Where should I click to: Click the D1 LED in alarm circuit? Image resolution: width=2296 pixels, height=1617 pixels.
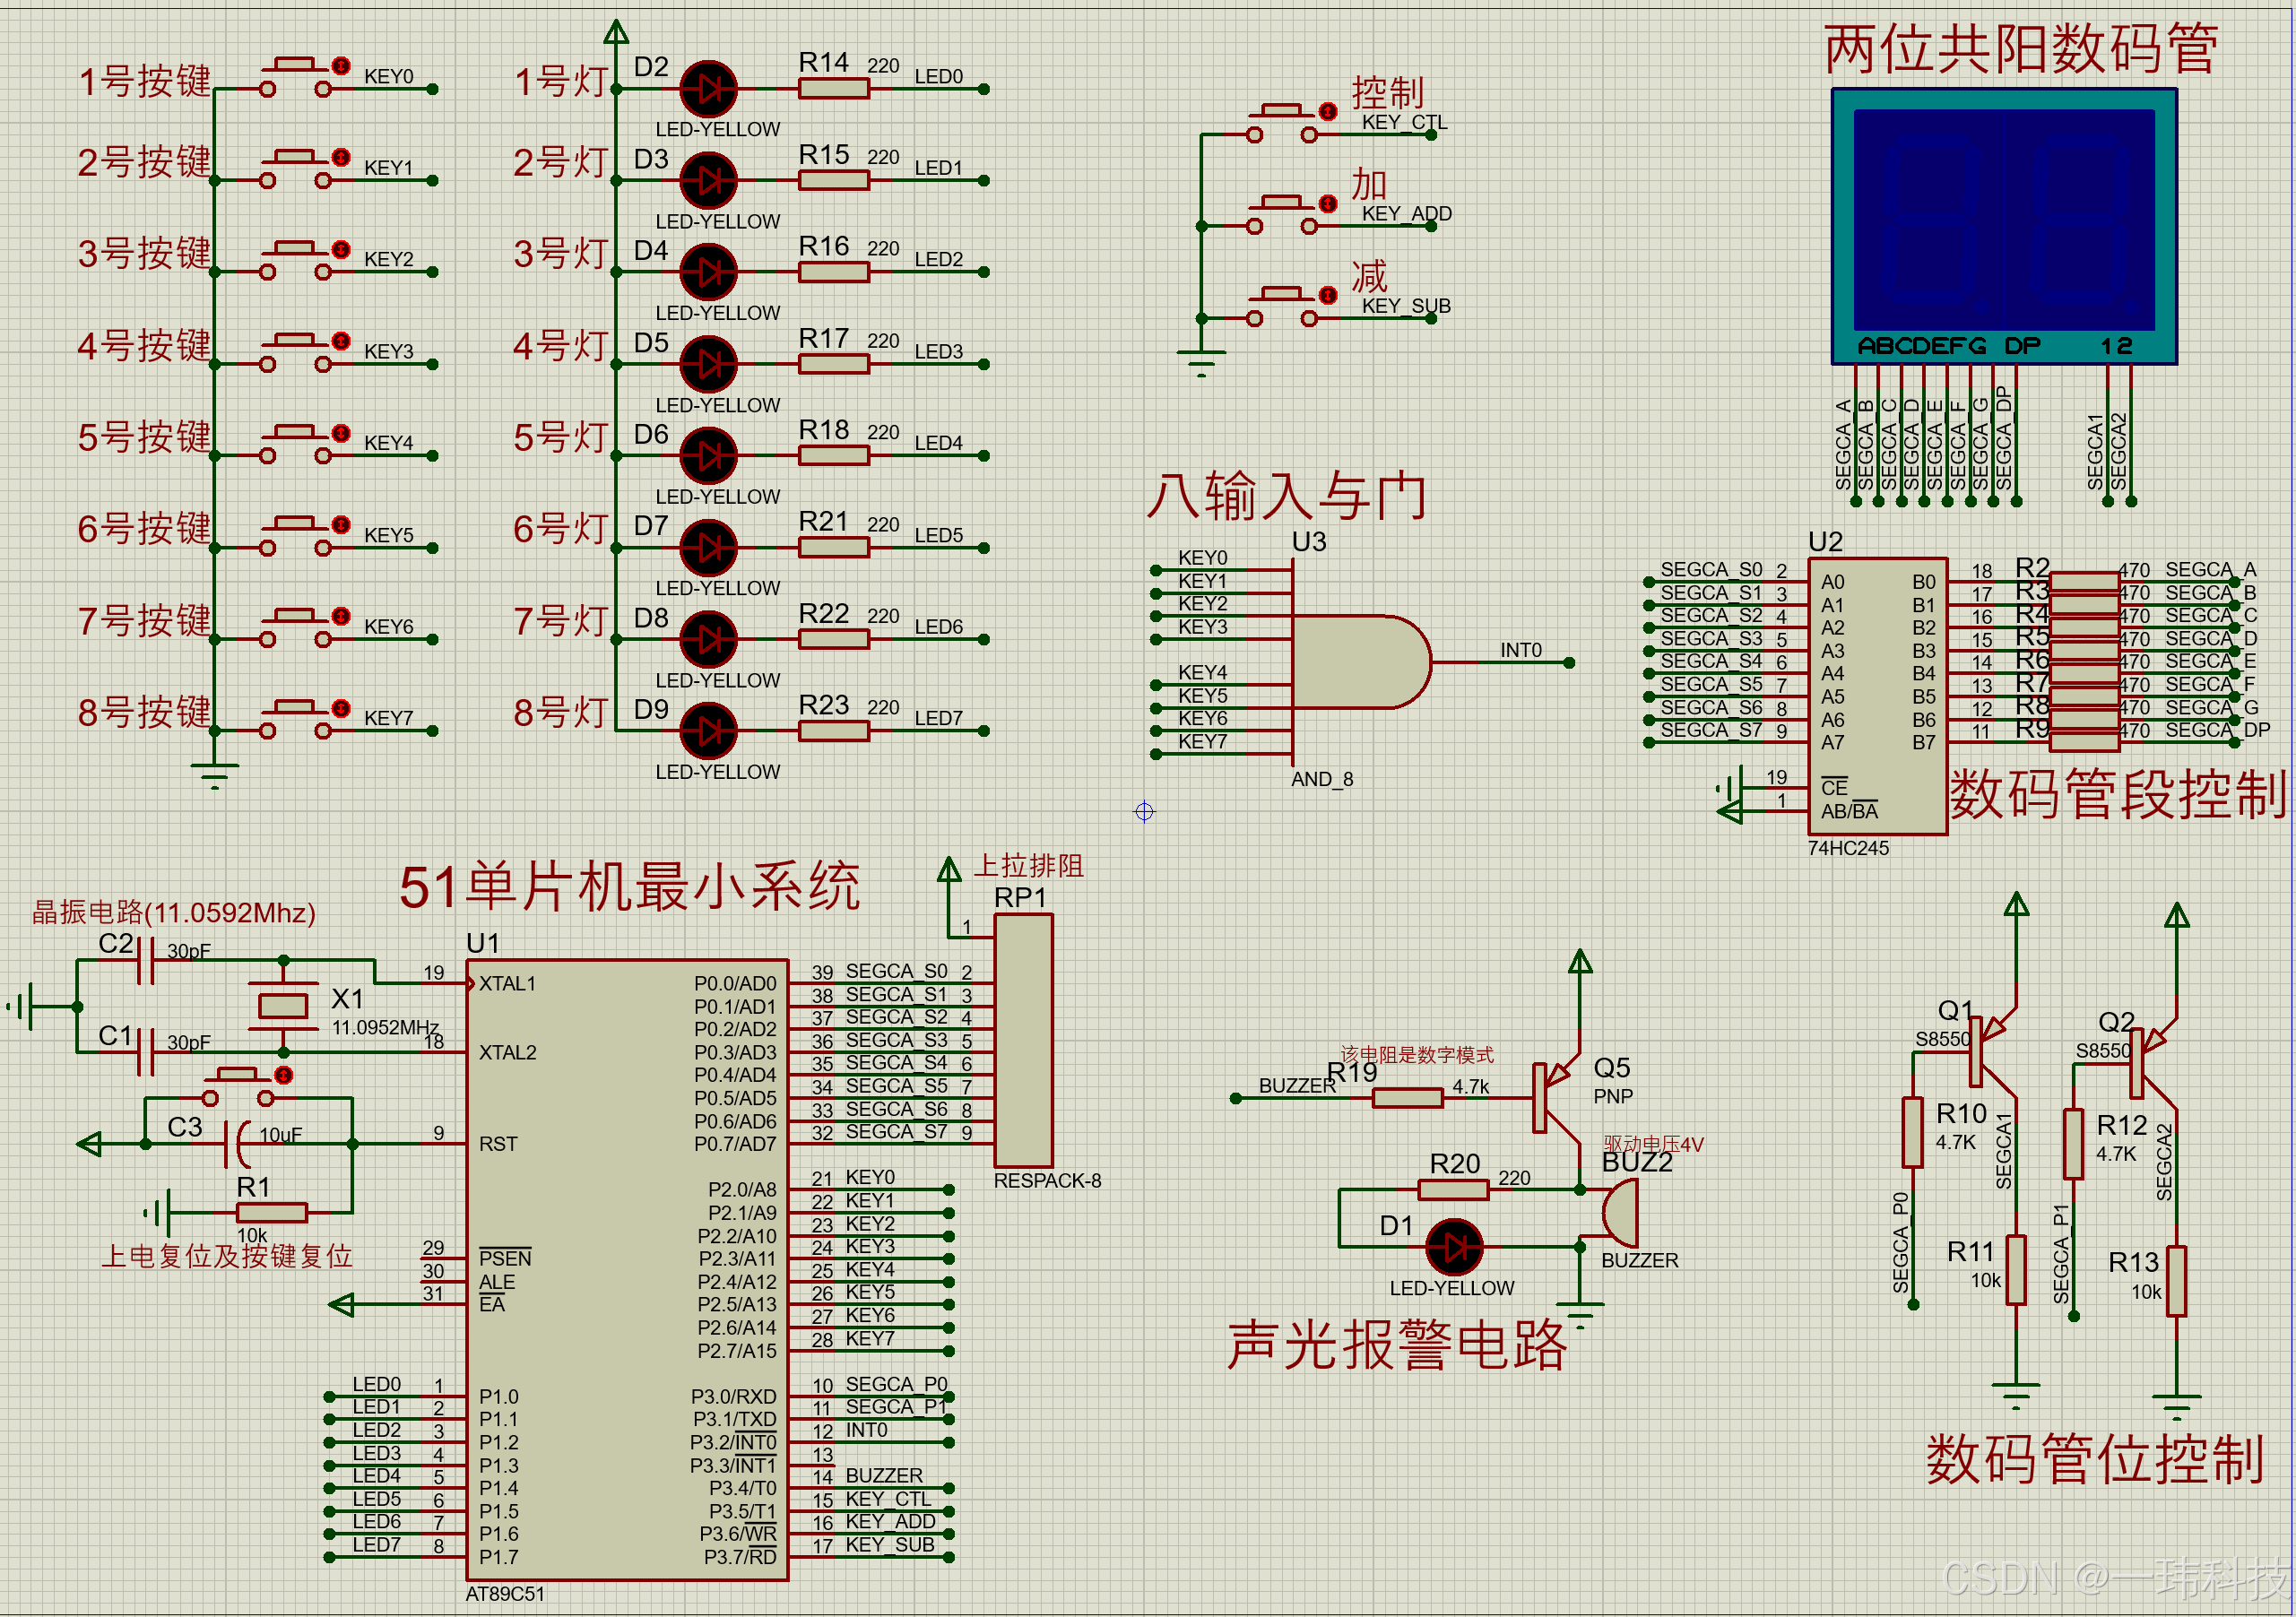[x=1453, y=1247]
